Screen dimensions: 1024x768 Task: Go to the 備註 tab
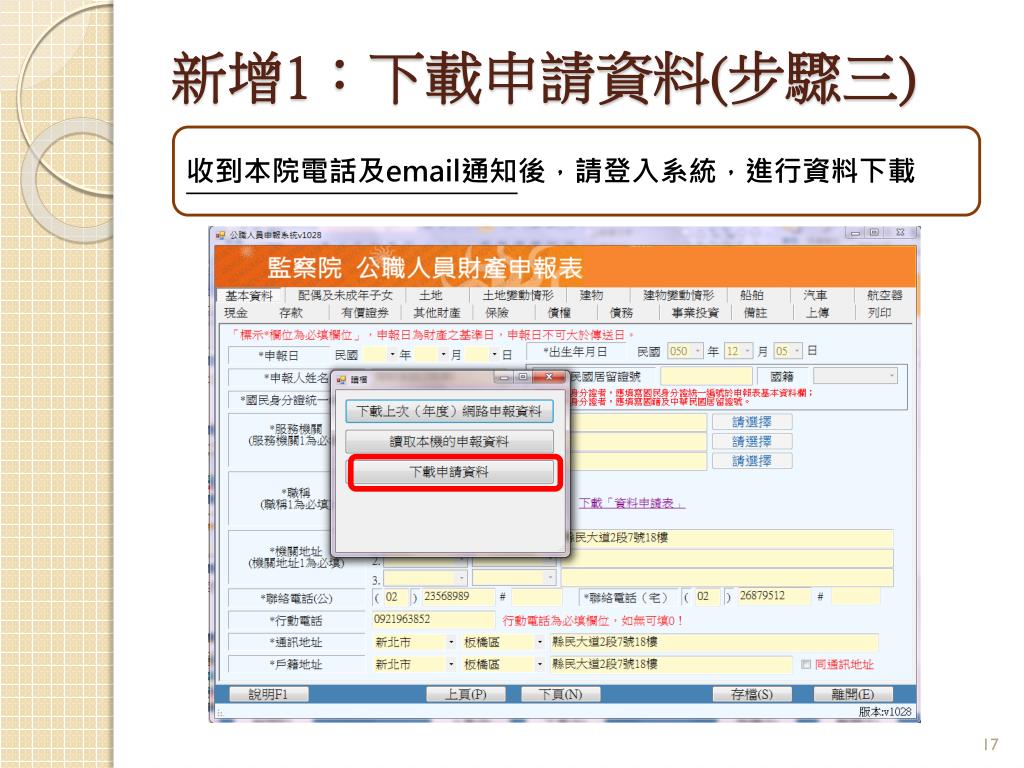point(756,313)
